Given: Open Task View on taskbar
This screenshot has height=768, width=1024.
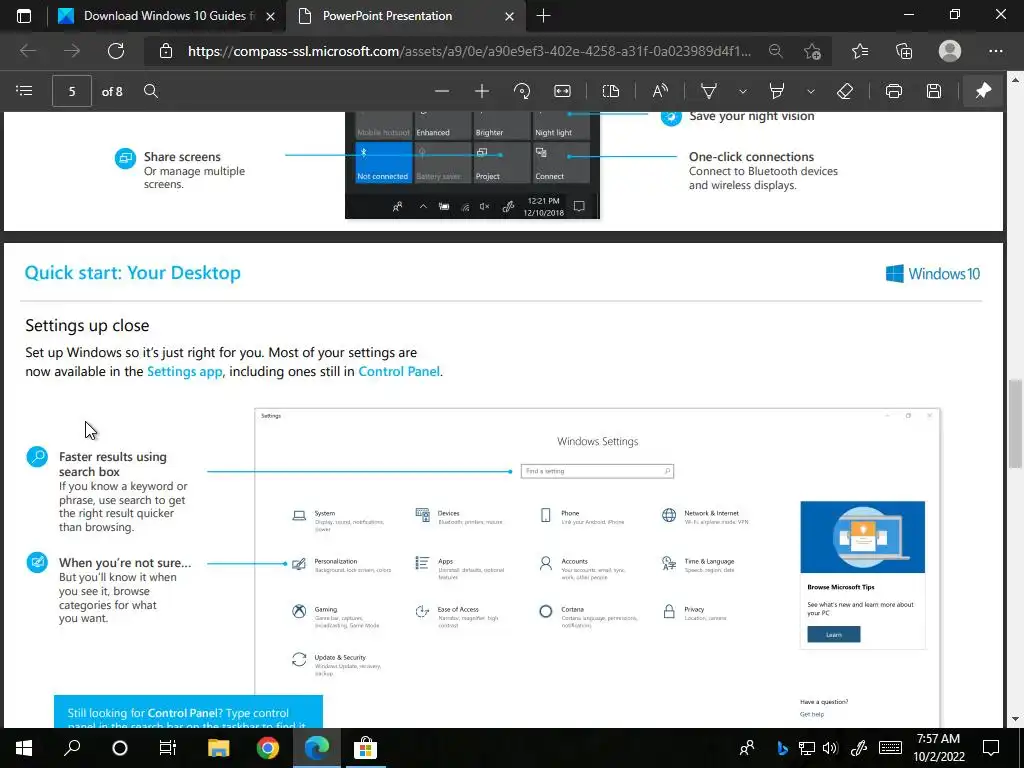Looking at the screenshot, I should click(x=168, y=748).
